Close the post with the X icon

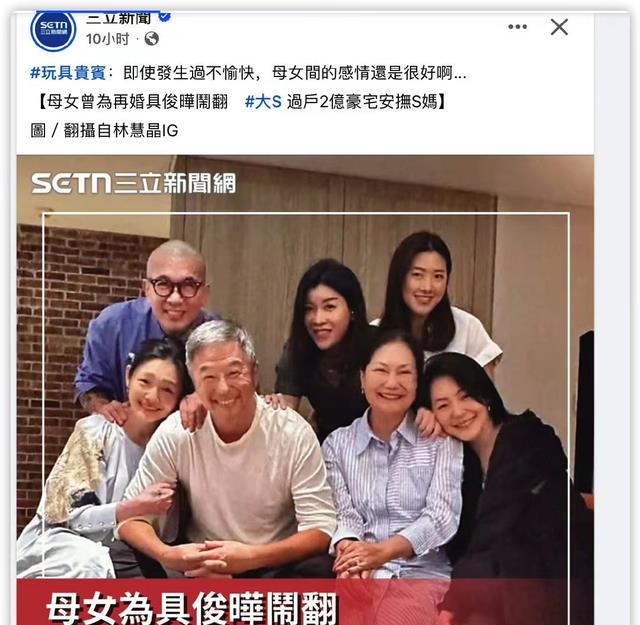click(559, 27)
